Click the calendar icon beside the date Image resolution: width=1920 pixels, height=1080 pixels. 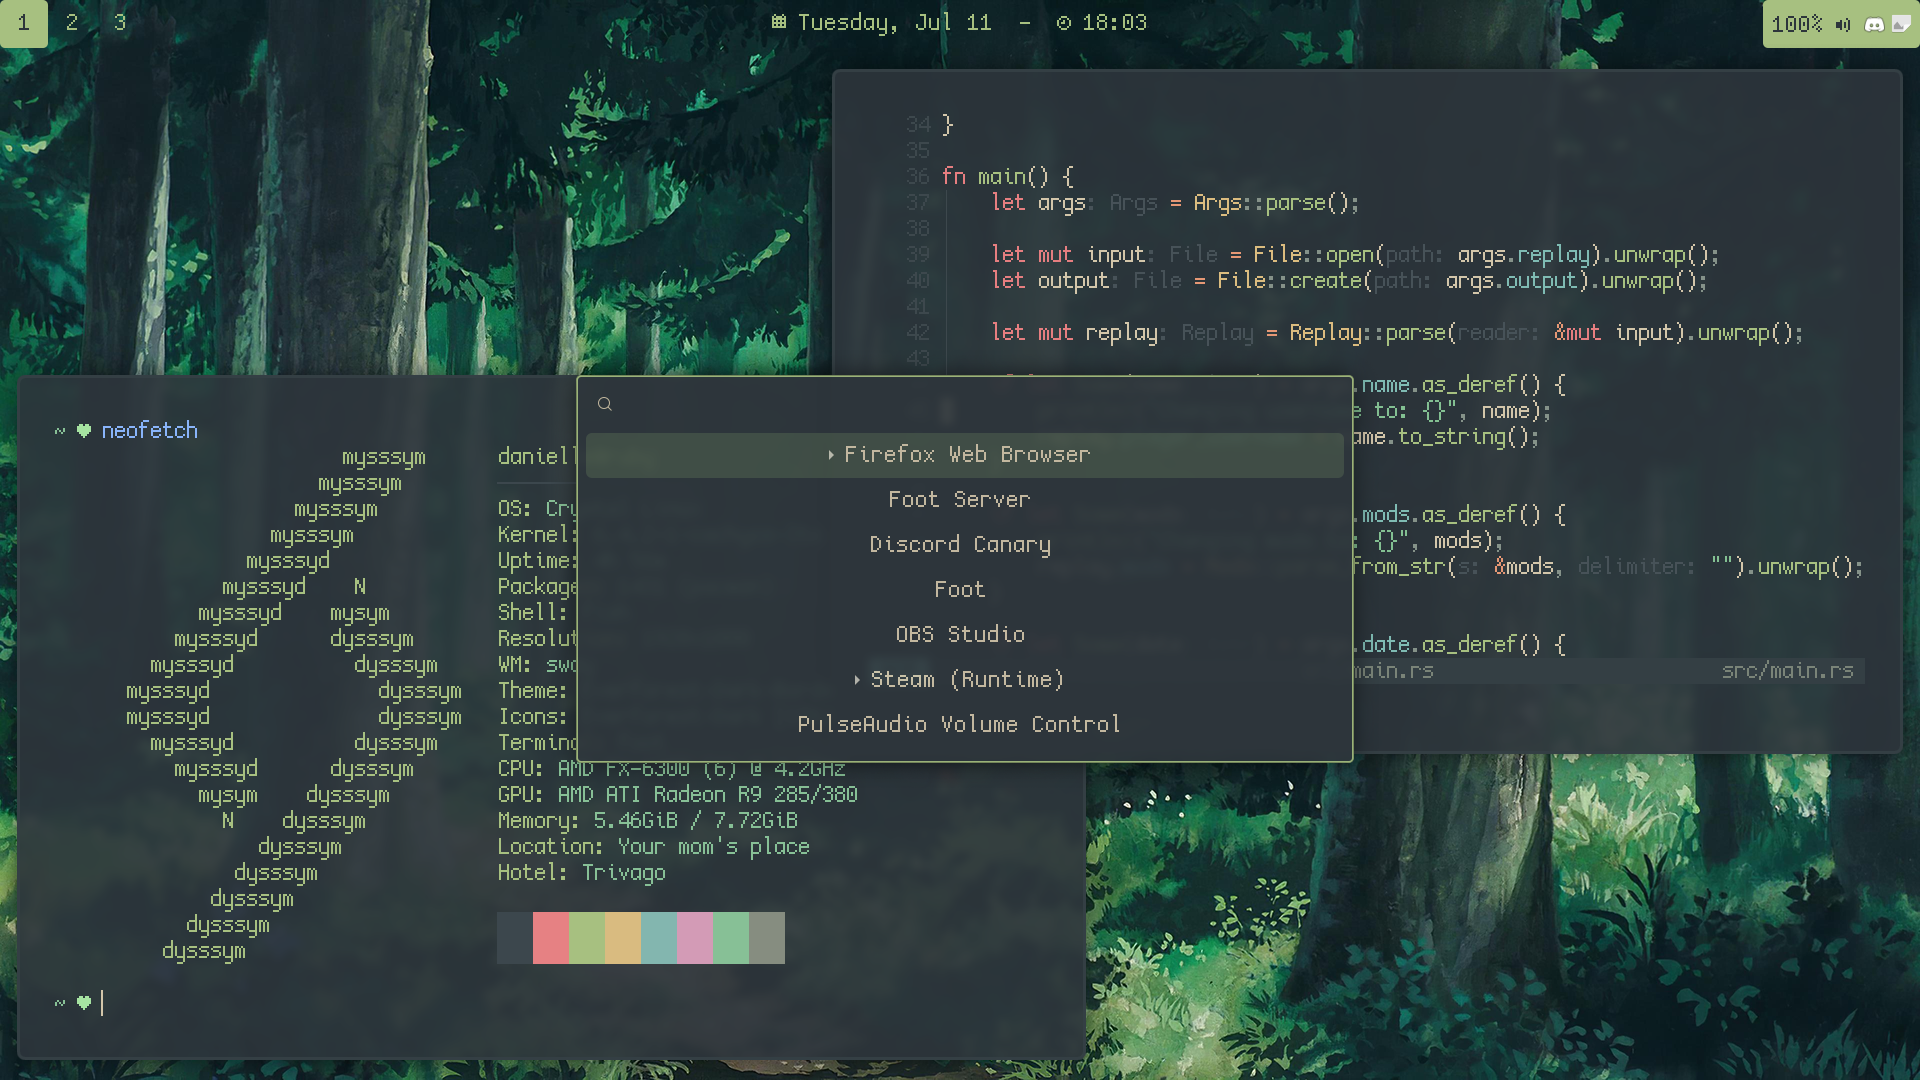coord(779,22)
